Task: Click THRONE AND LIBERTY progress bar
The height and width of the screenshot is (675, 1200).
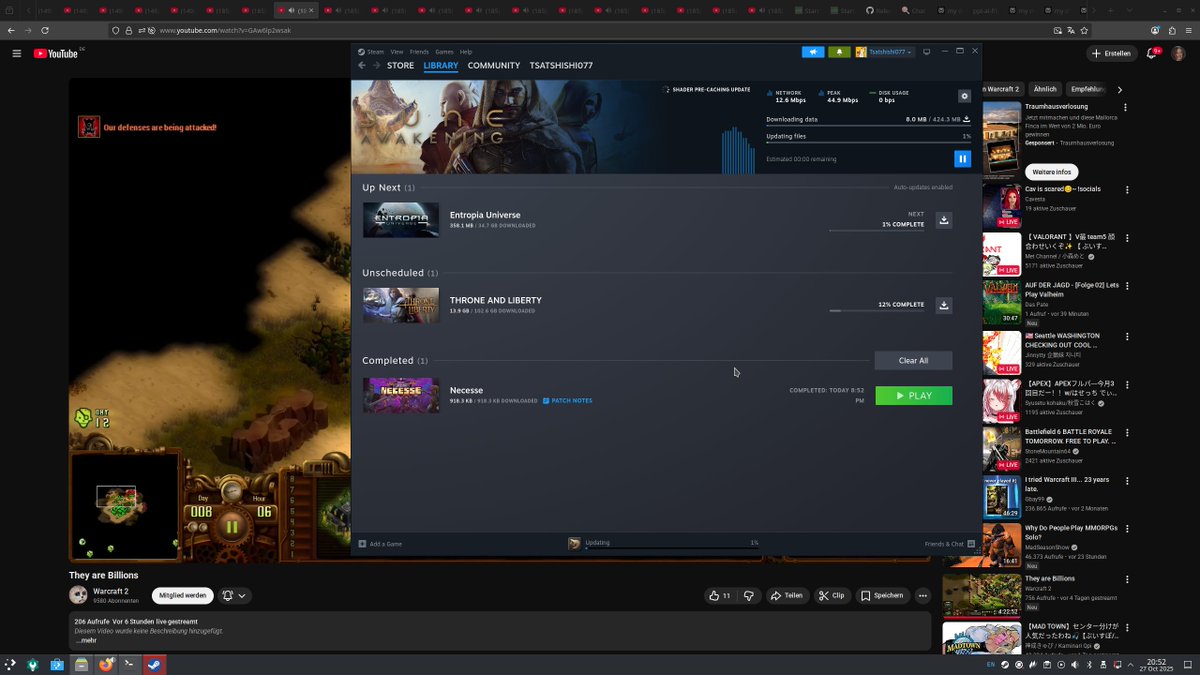Action: (x=877, y=311)
